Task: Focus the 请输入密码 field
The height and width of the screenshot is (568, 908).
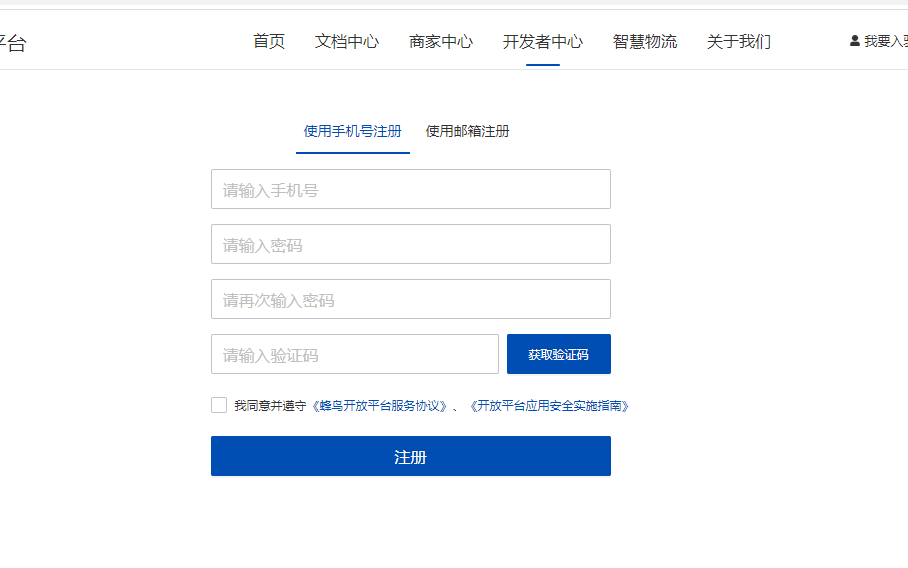Action: click(411, 244)
